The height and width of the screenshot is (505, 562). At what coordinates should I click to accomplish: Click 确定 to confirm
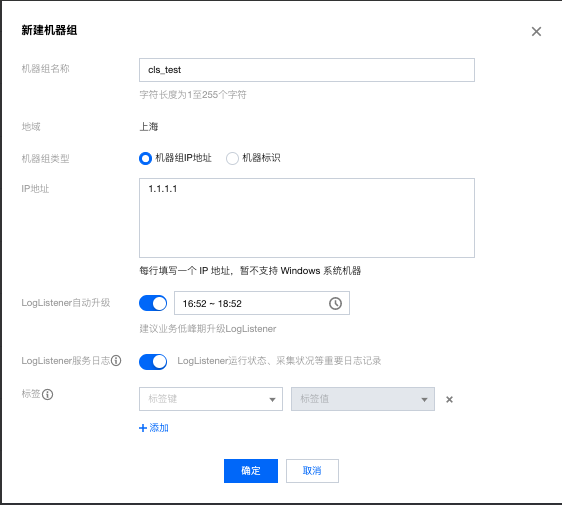251,471
